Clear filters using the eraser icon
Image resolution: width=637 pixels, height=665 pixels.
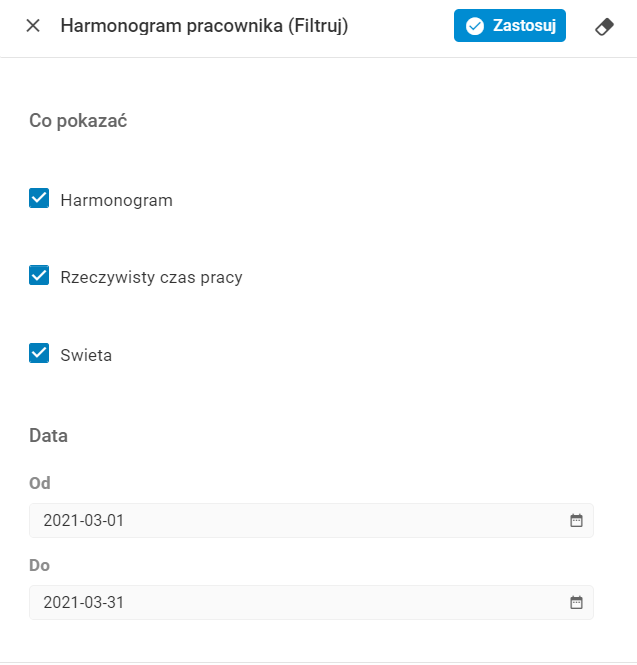(x=604, y=27)
